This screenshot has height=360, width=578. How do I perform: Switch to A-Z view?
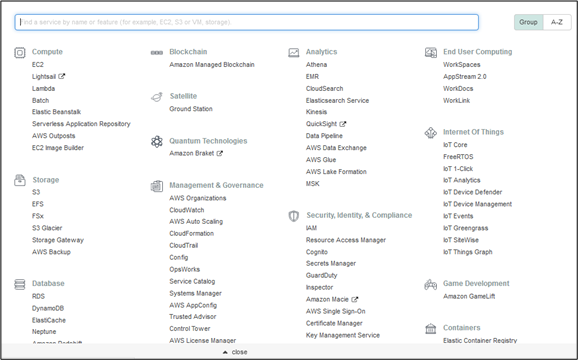(x=557, y=22)
